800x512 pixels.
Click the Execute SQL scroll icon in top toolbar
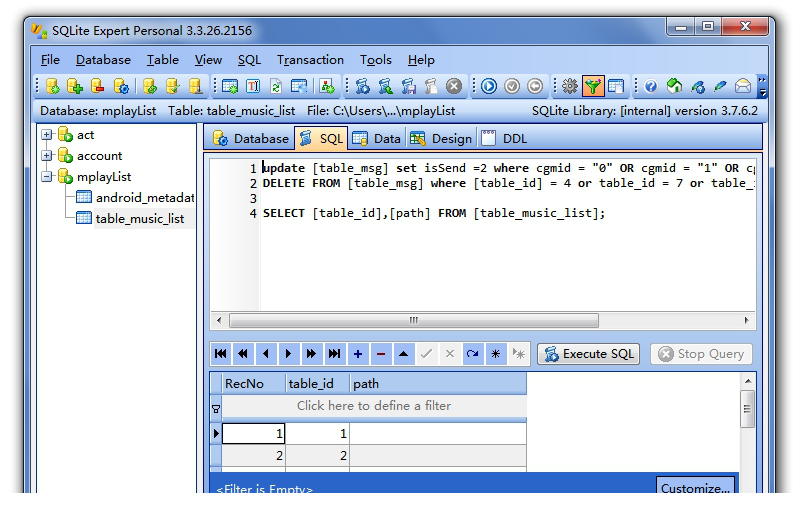[363, 86]
